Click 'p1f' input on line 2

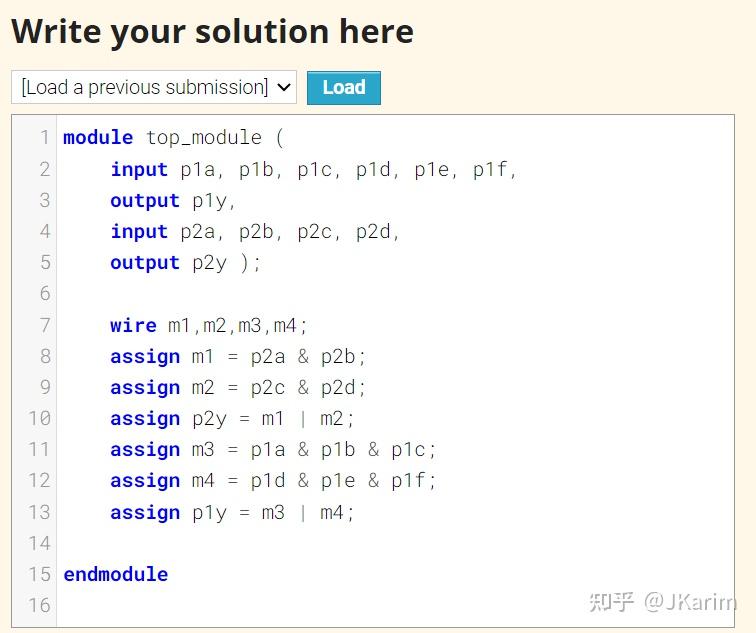(490, 169)
